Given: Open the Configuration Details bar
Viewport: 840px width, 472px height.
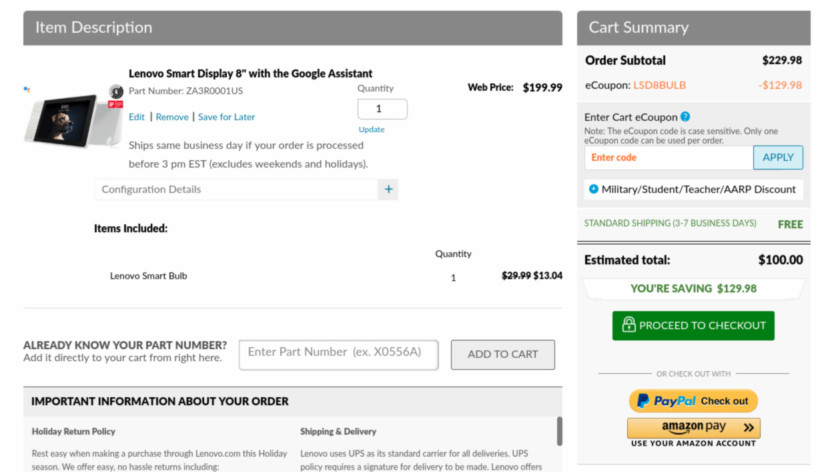Looking at the screenshot, I should [x=235, y=189].
